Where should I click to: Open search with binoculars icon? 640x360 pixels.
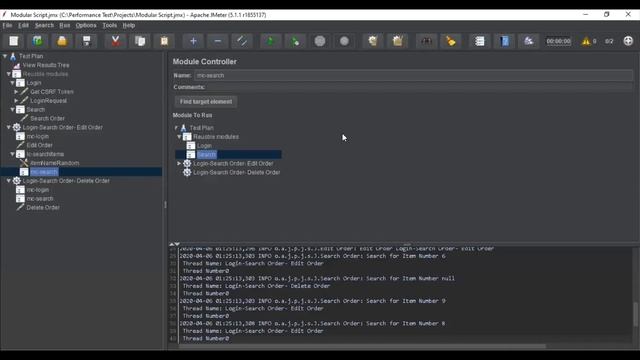point(426,41)
